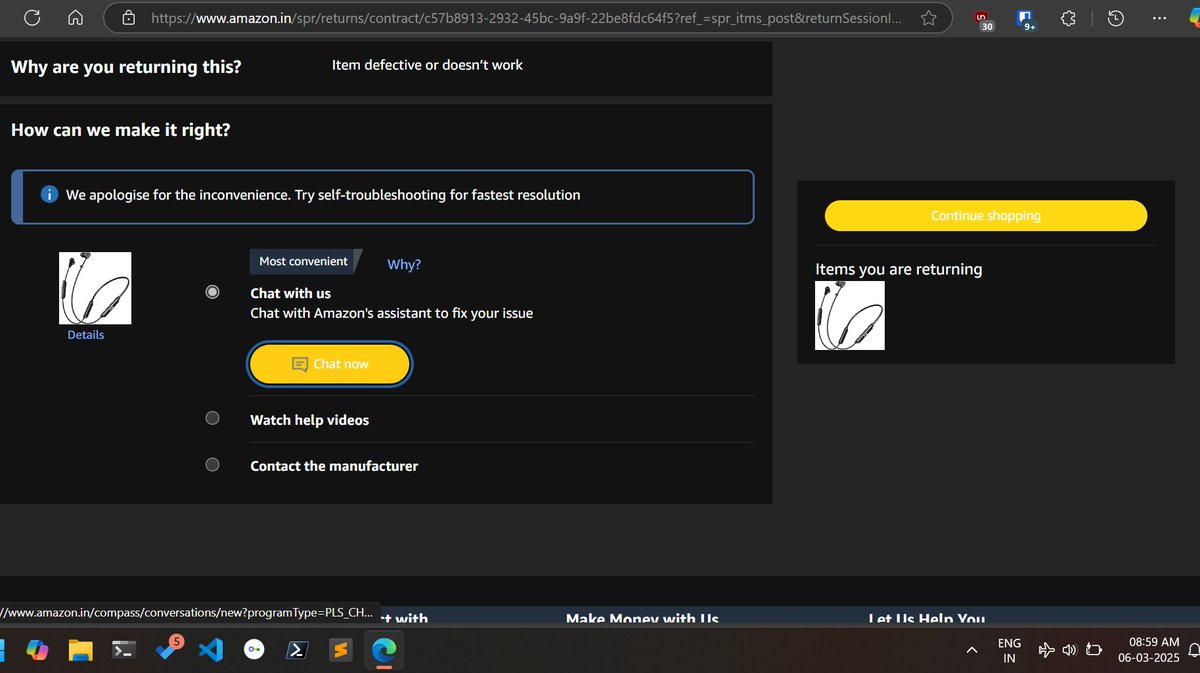Open the uBlock Origin extension icon

(x=983, y=19)
